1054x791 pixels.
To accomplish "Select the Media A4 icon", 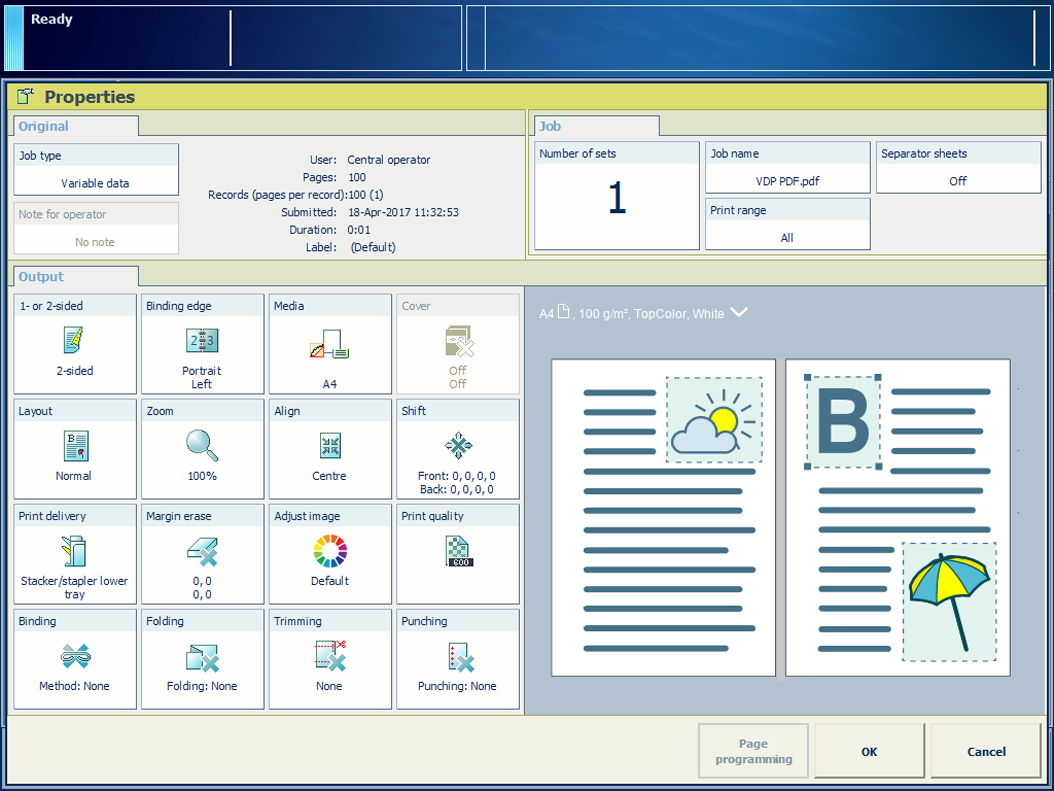I will pos(329,344).
